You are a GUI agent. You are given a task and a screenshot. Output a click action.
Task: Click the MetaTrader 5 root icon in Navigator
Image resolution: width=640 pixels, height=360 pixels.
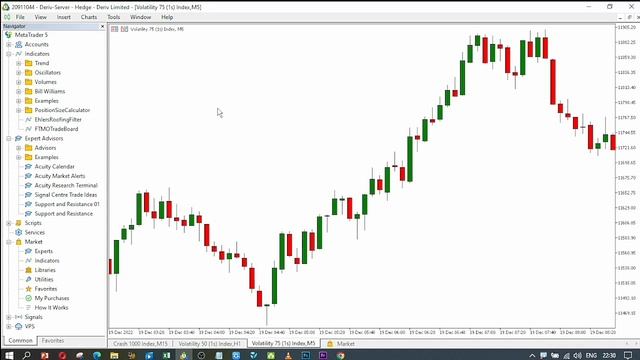(x=8, y=35)
